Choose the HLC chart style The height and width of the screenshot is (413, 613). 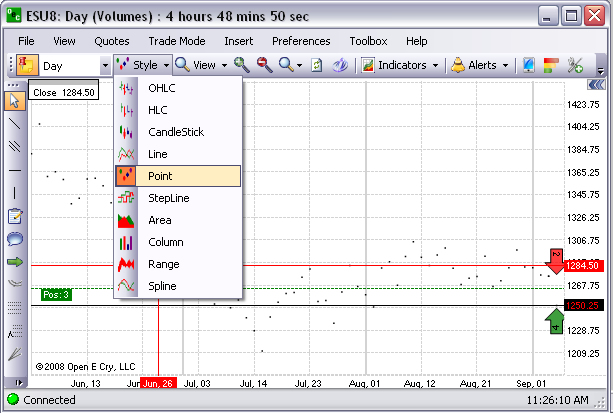click(x=178, y=110)
